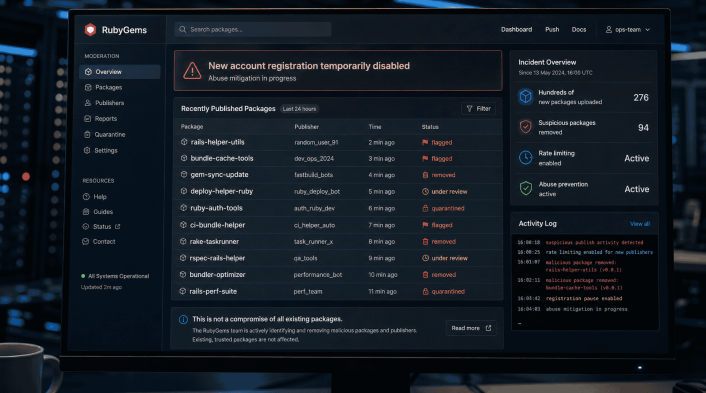
Task: Click the Package column header
Action: [192, 126]
